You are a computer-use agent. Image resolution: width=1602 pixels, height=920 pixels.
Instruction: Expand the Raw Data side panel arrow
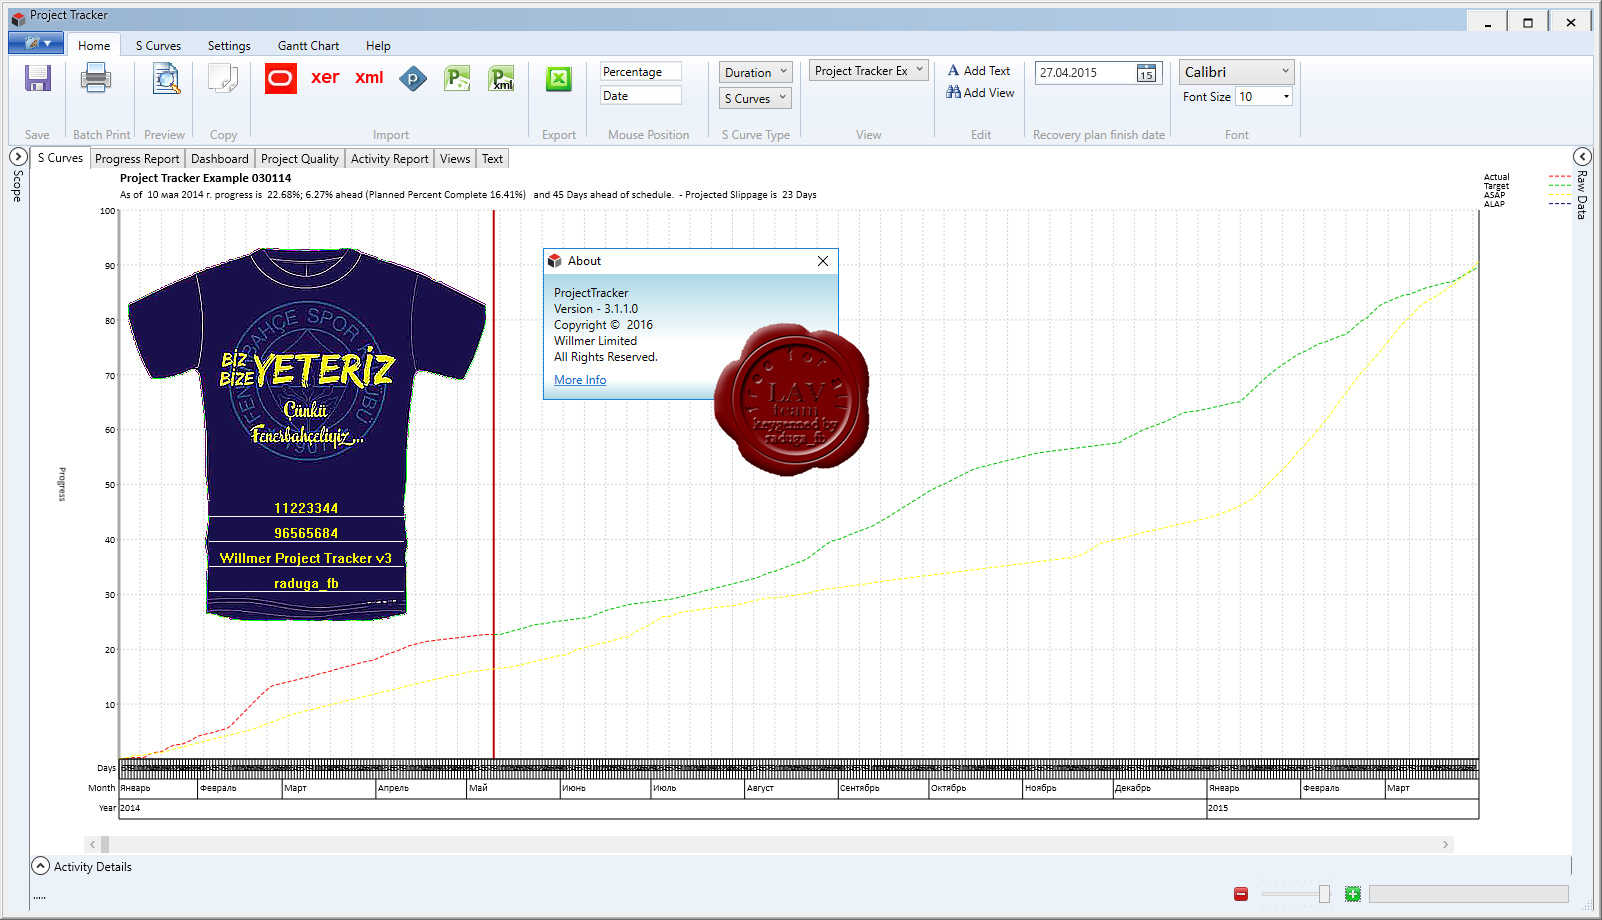[1582, 157]
